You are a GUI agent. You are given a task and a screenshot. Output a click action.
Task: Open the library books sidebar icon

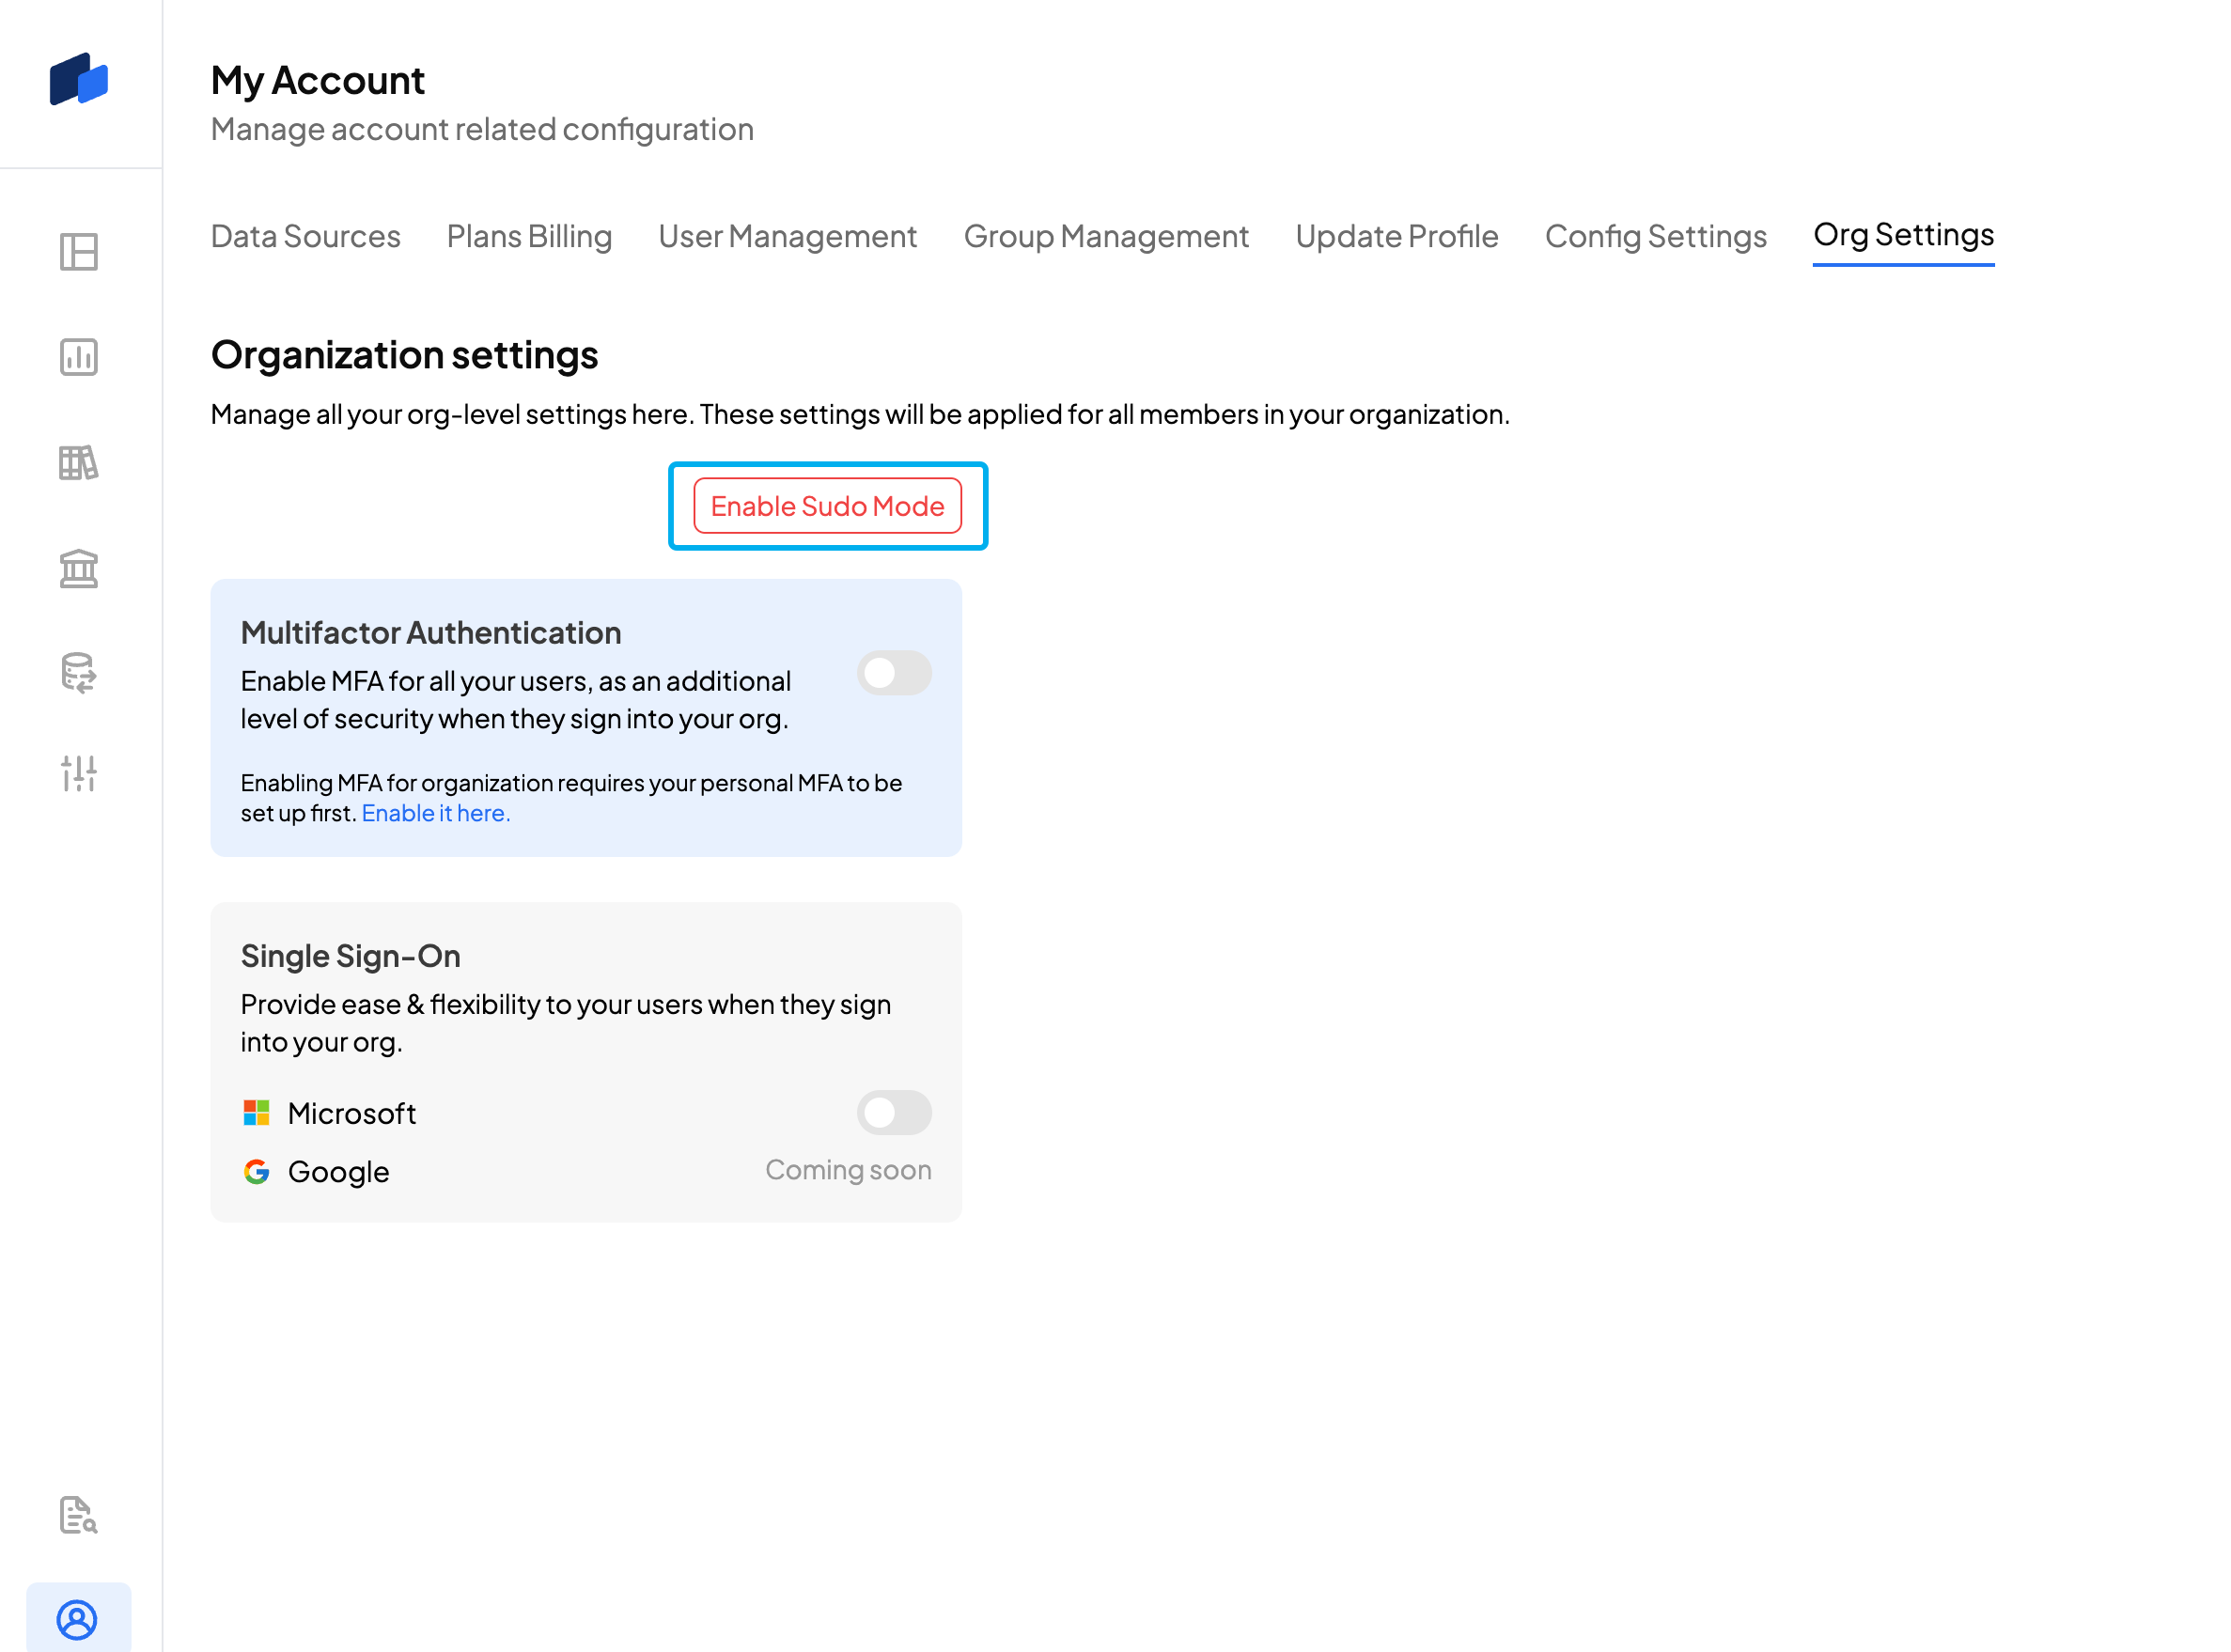tap(79, 463)
